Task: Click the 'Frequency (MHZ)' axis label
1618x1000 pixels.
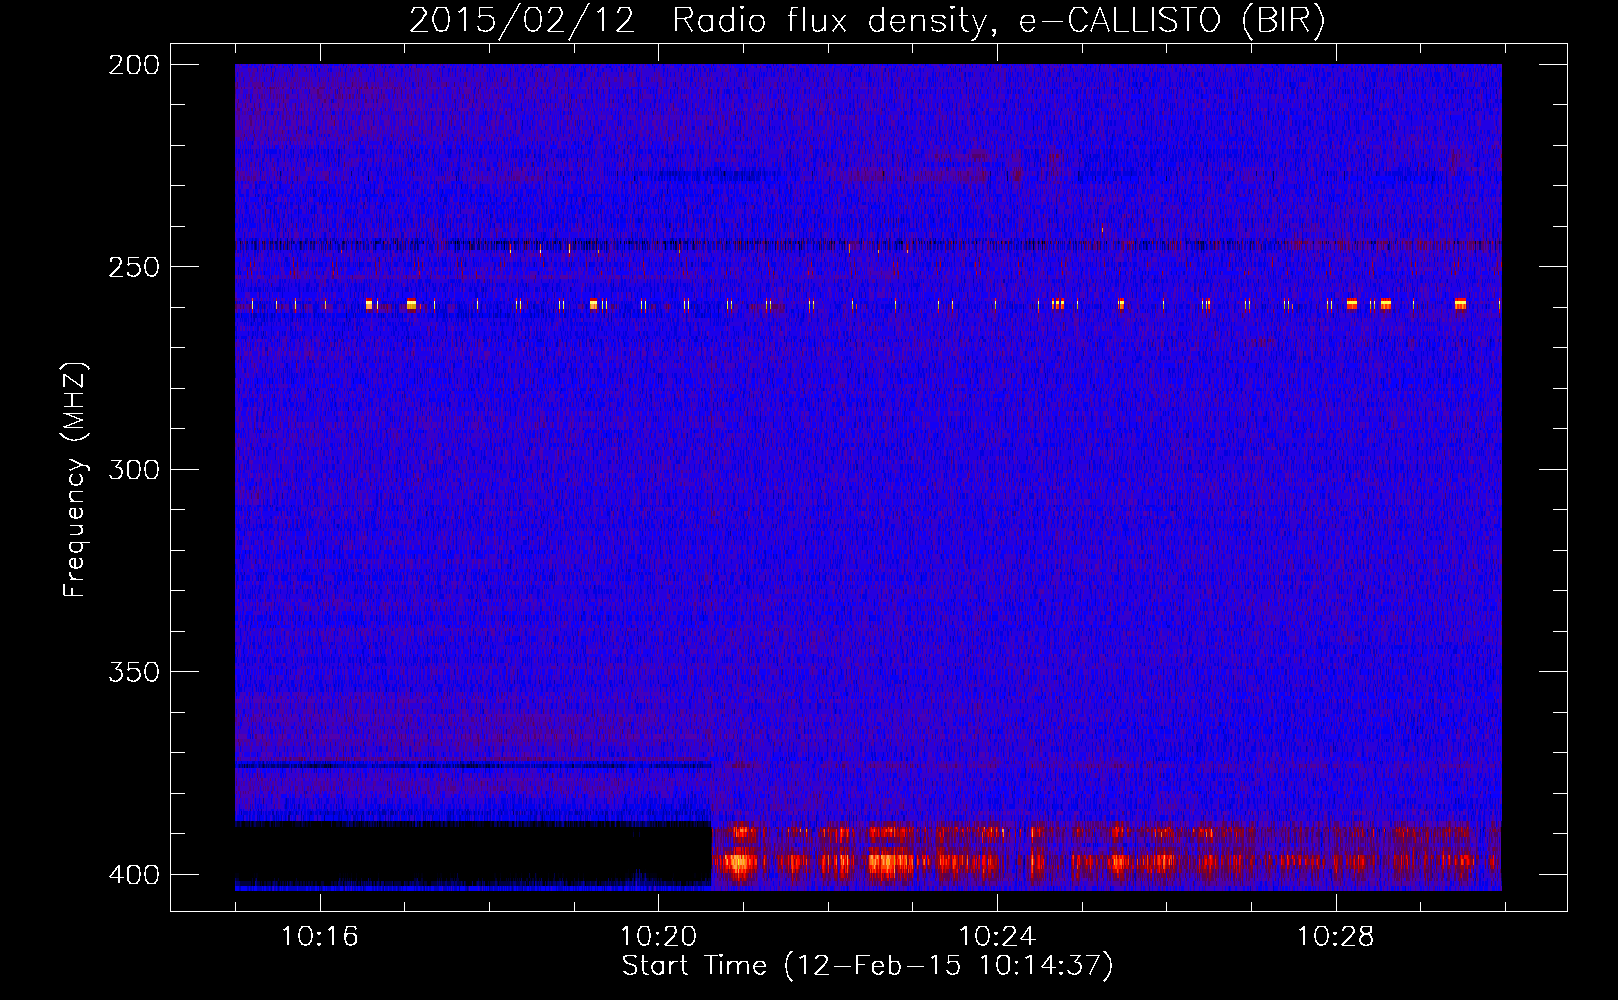Action: 75,480
